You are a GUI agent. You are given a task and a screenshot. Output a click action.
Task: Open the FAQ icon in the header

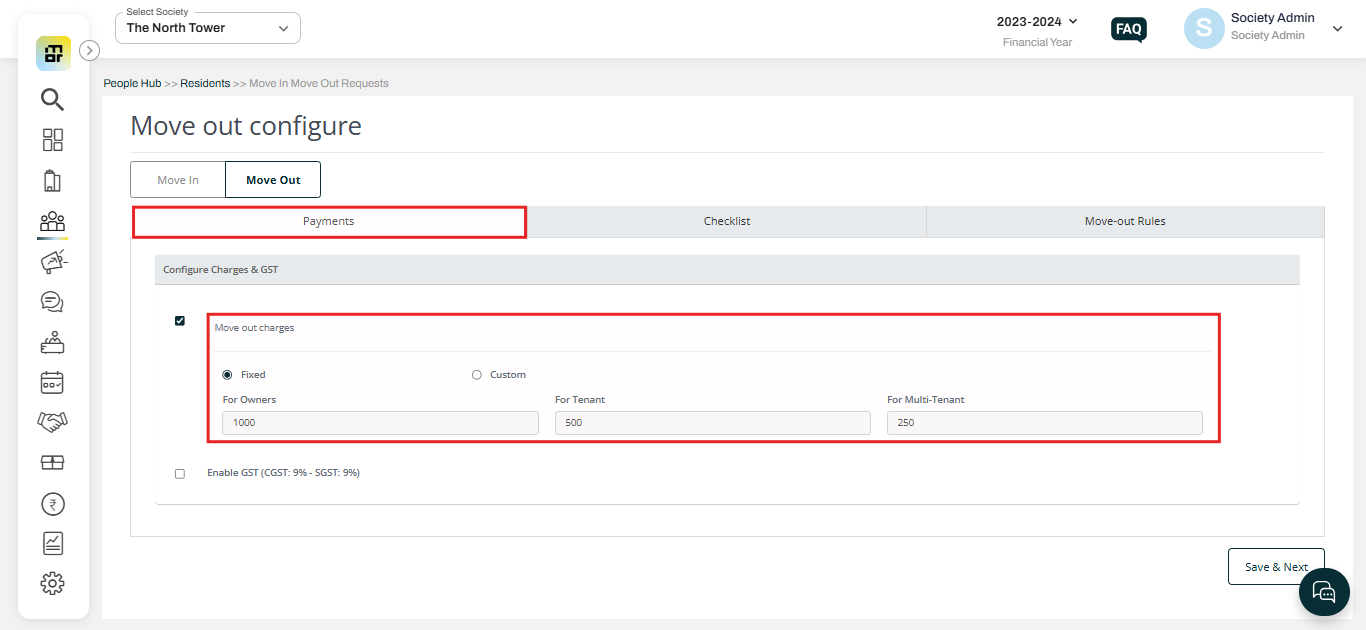(x=1129, y=29)
